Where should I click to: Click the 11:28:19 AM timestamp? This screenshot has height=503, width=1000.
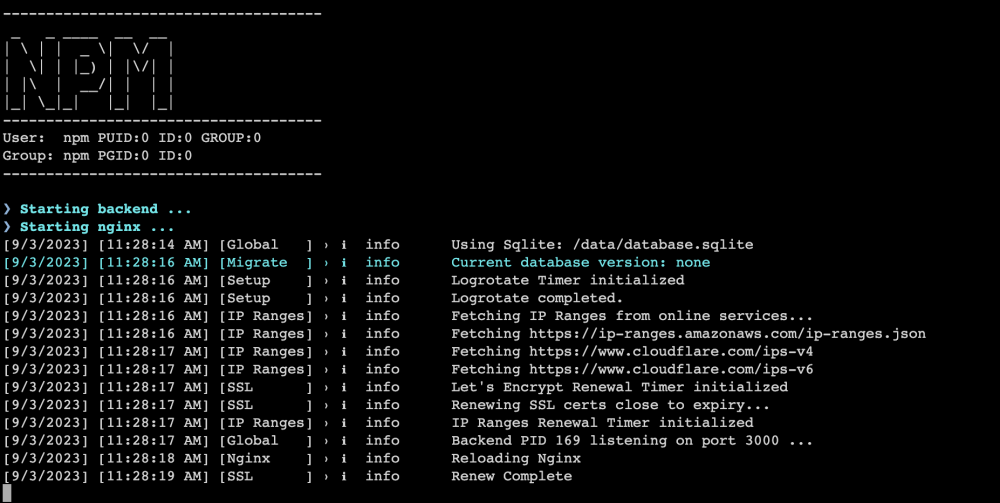tap(154, 476)
